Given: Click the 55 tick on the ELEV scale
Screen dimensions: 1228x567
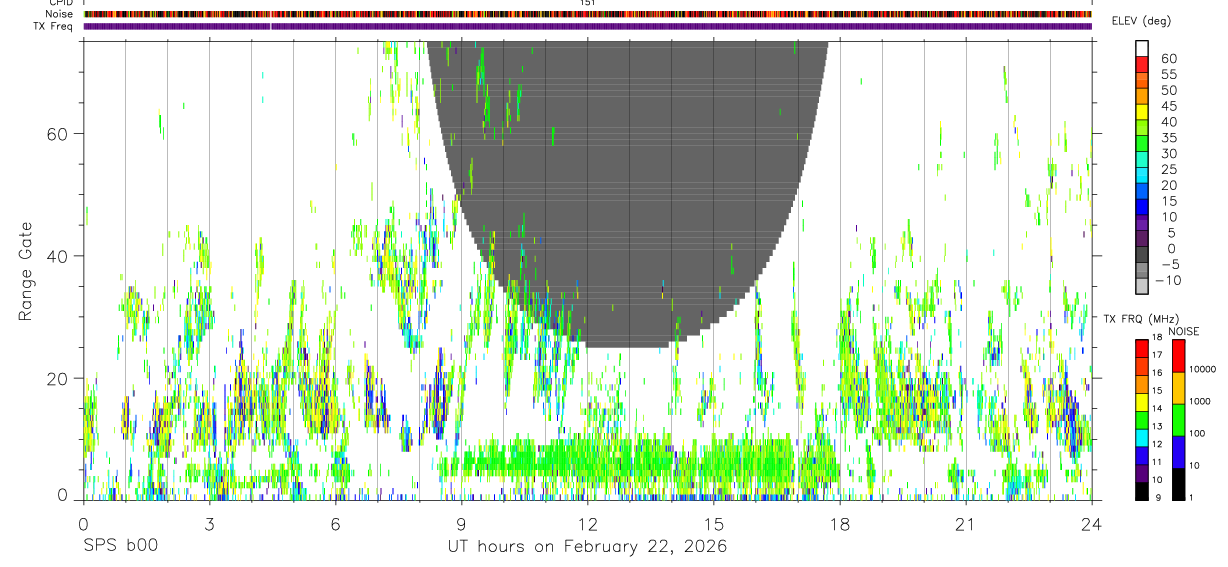Looking at the screenshot, I should tap(1169, 74).
